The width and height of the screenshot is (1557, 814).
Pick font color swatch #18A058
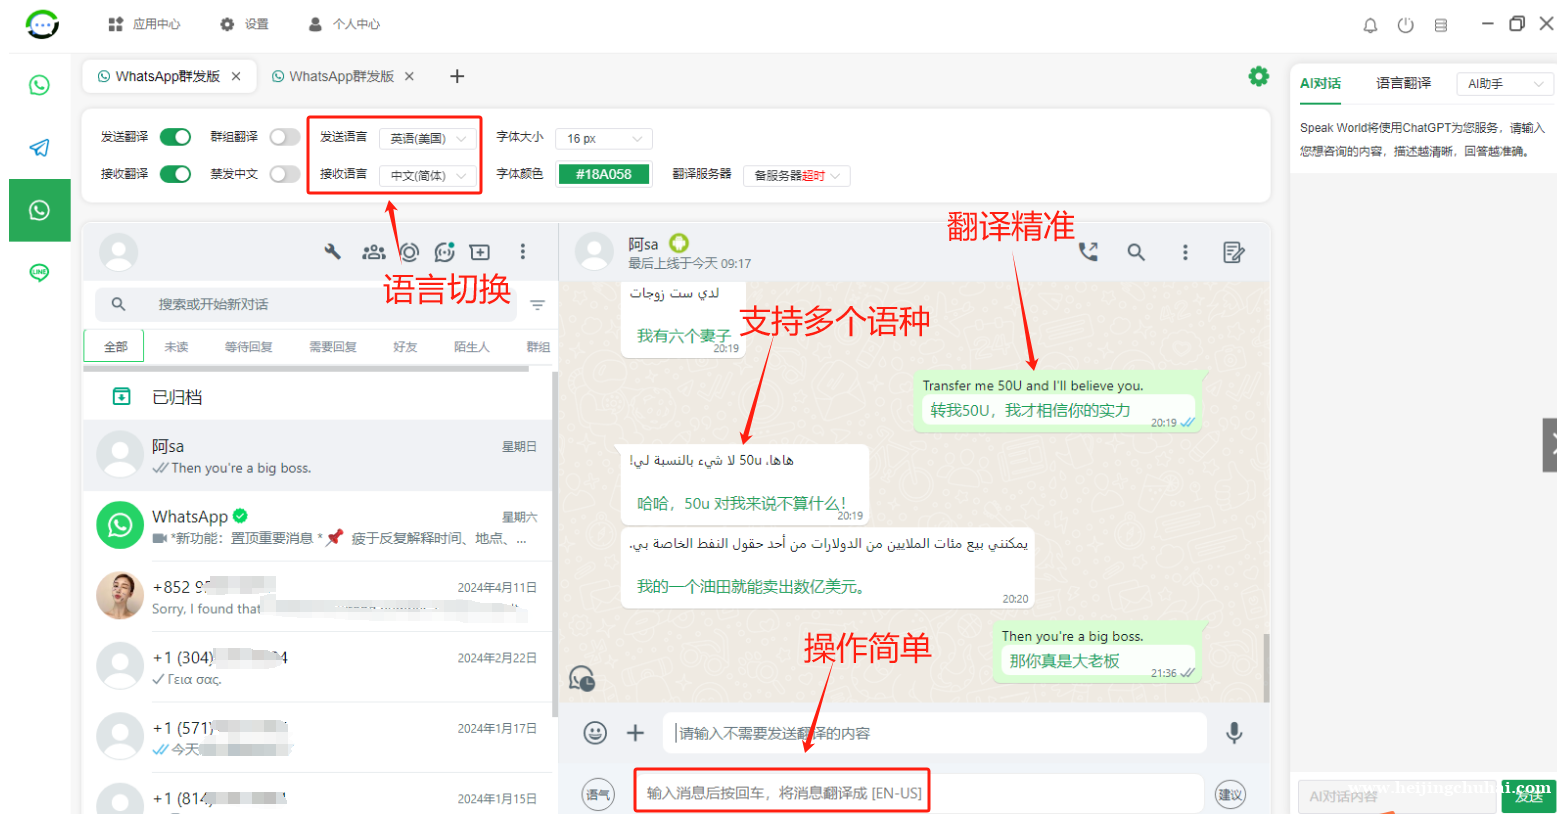coord(604,174)
